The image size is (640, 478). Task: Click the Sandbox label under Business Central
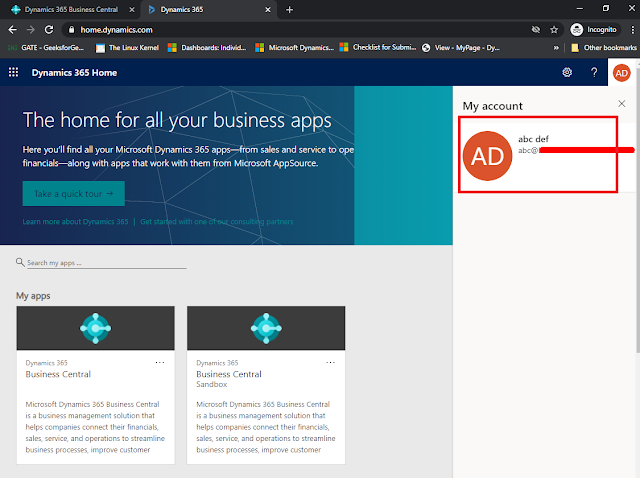click(x=211, y=385)
